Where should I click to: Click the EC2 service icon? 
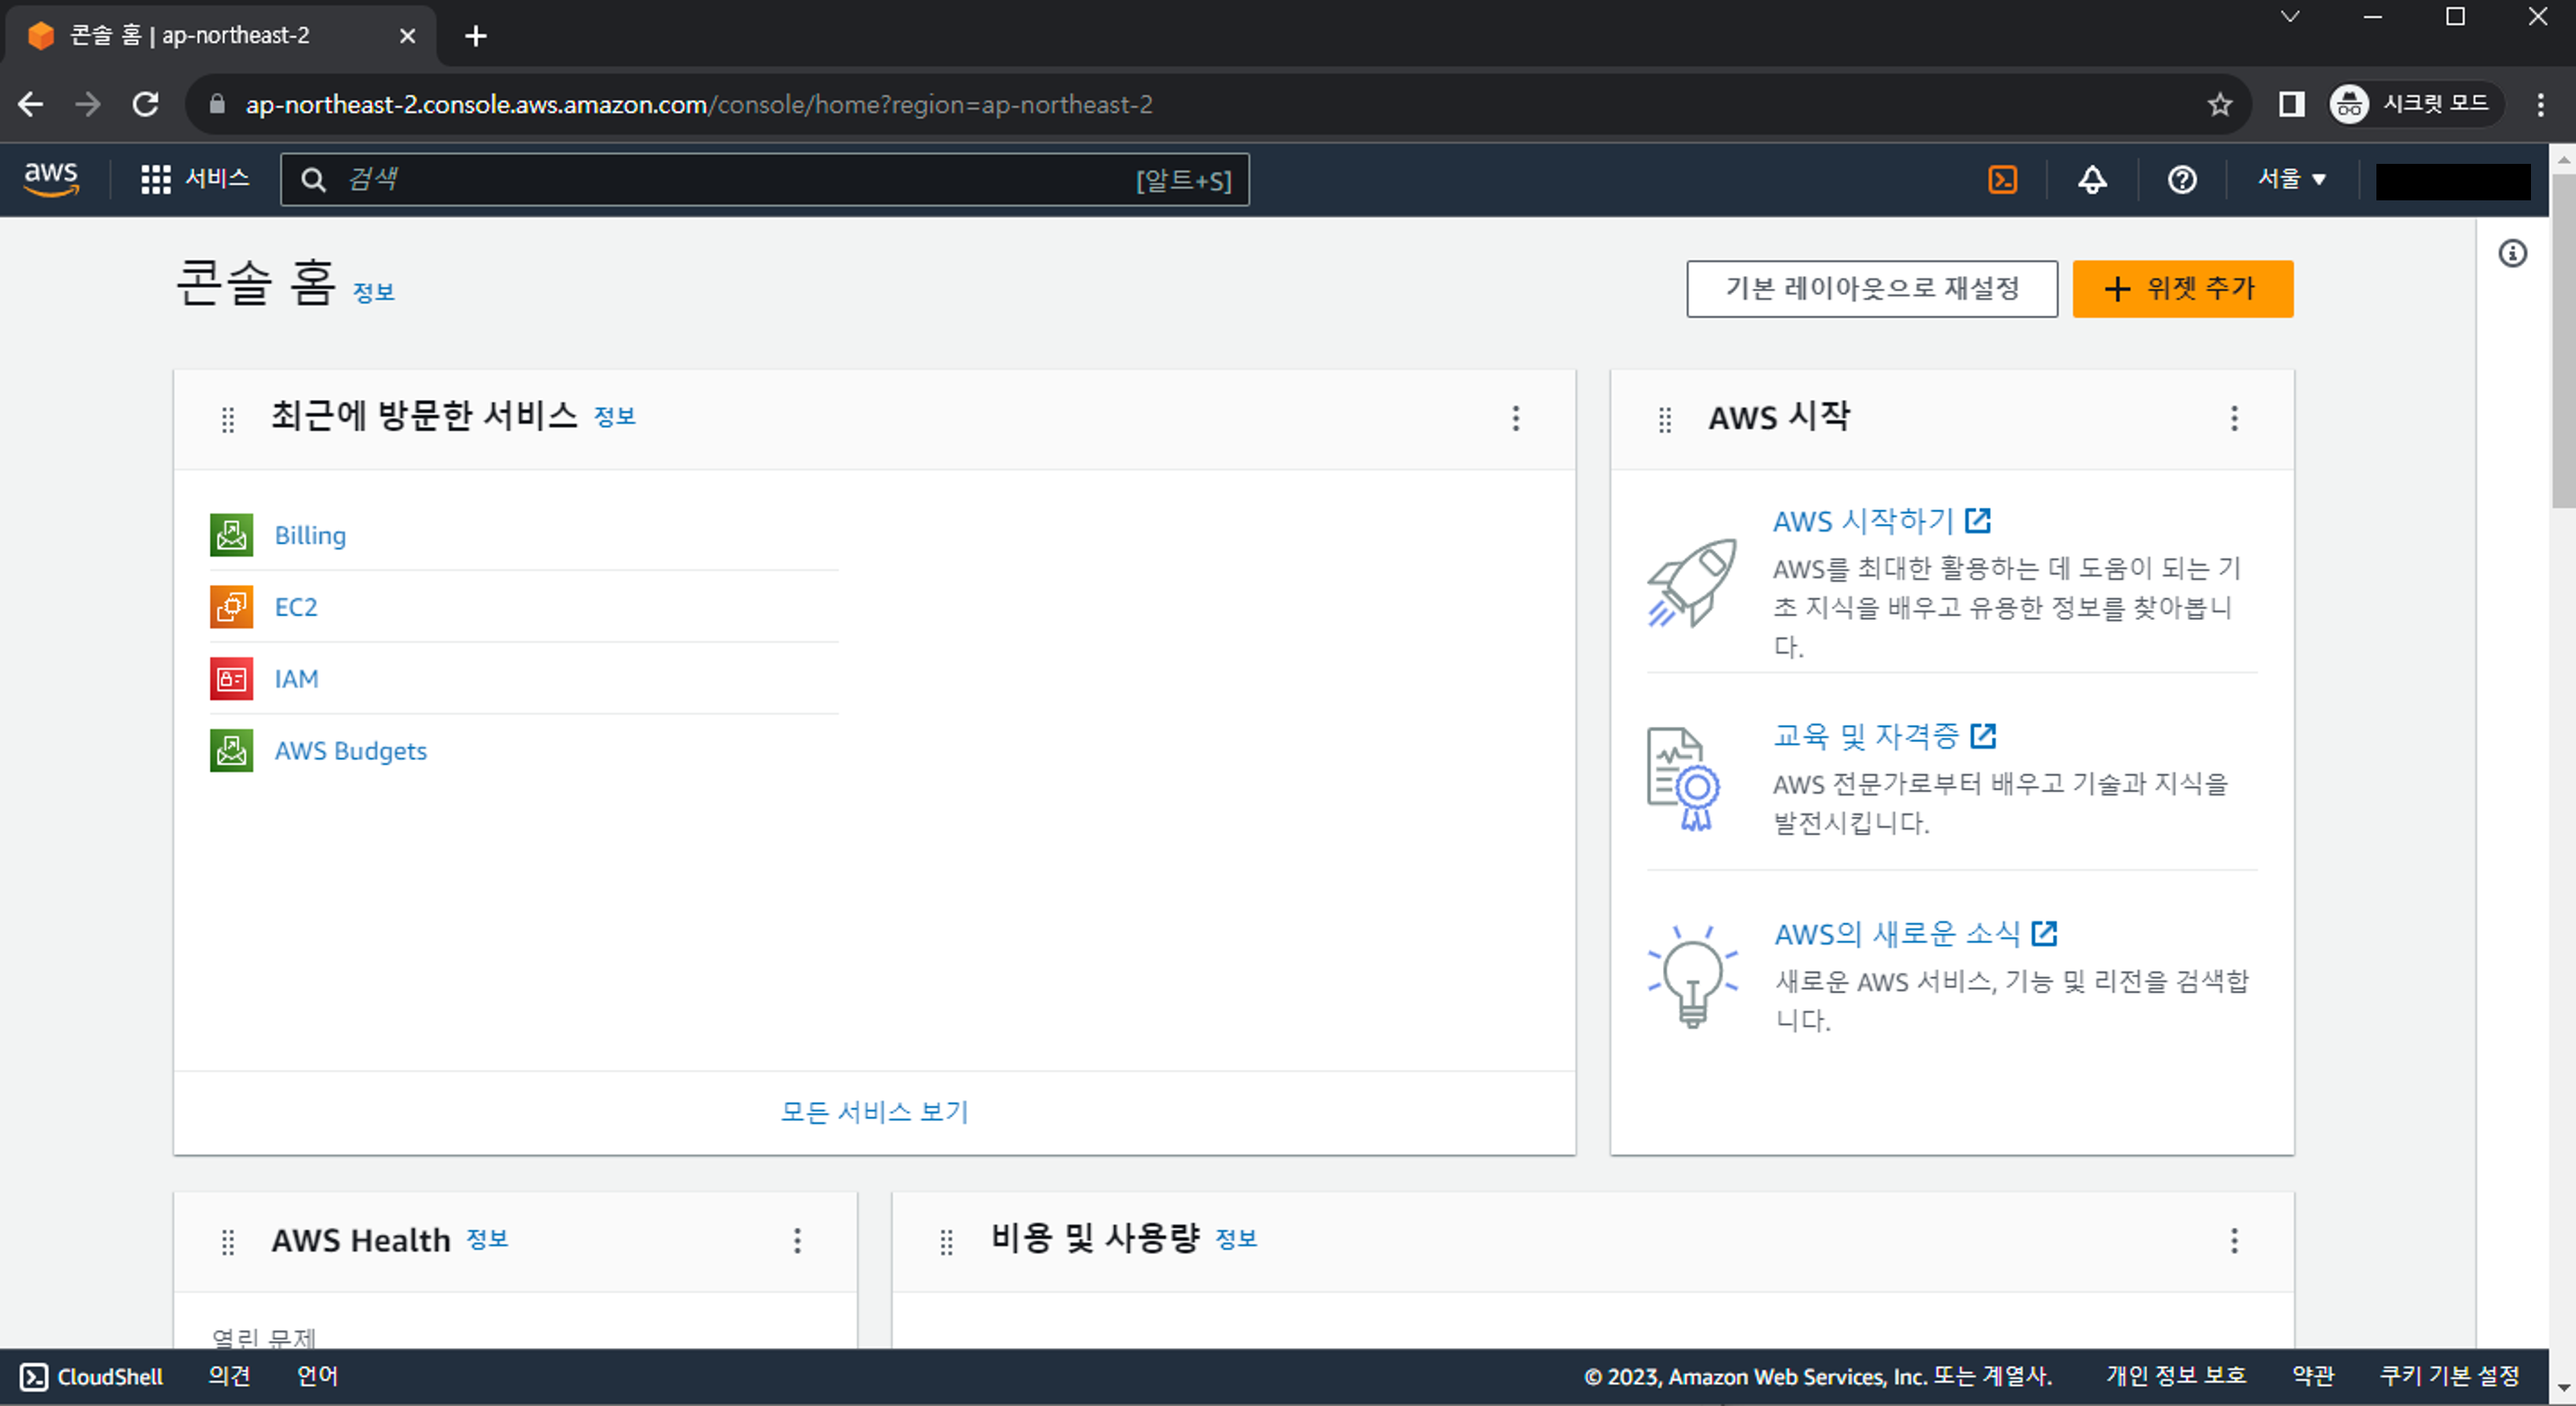[231, 607]
